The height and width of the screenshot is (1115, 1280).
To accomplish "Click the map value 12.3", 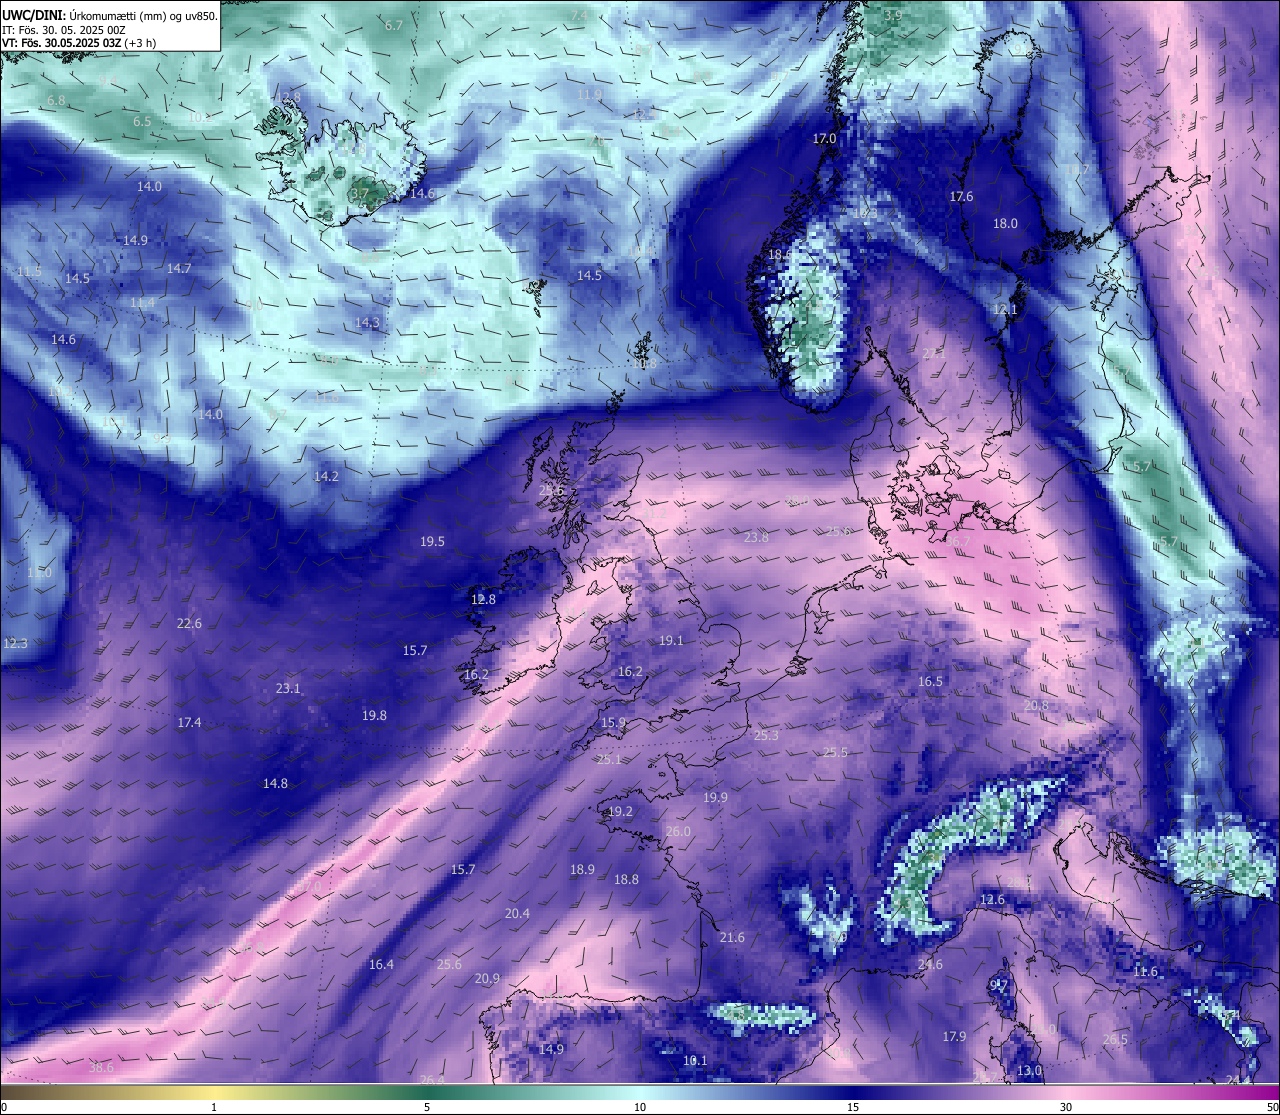I will coord(15,643).
